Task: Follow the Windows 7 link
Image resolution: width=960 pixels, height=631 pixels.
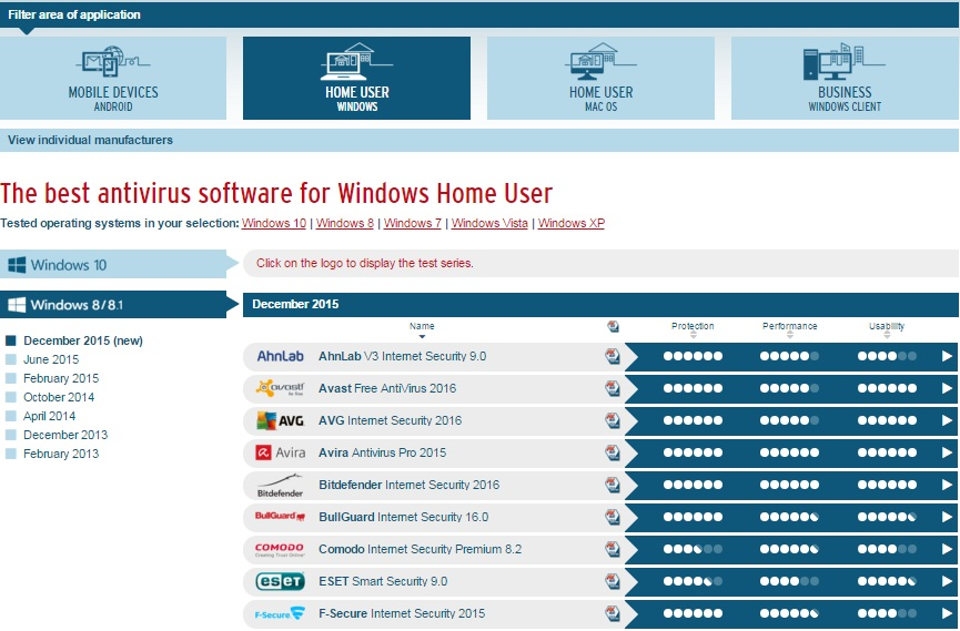Action: (413, 223)
